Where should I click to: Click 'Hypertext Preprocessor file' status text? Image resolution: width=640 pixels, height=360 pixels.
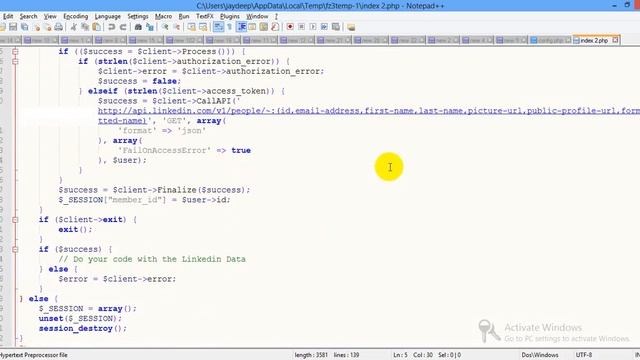tap(33, 355)
